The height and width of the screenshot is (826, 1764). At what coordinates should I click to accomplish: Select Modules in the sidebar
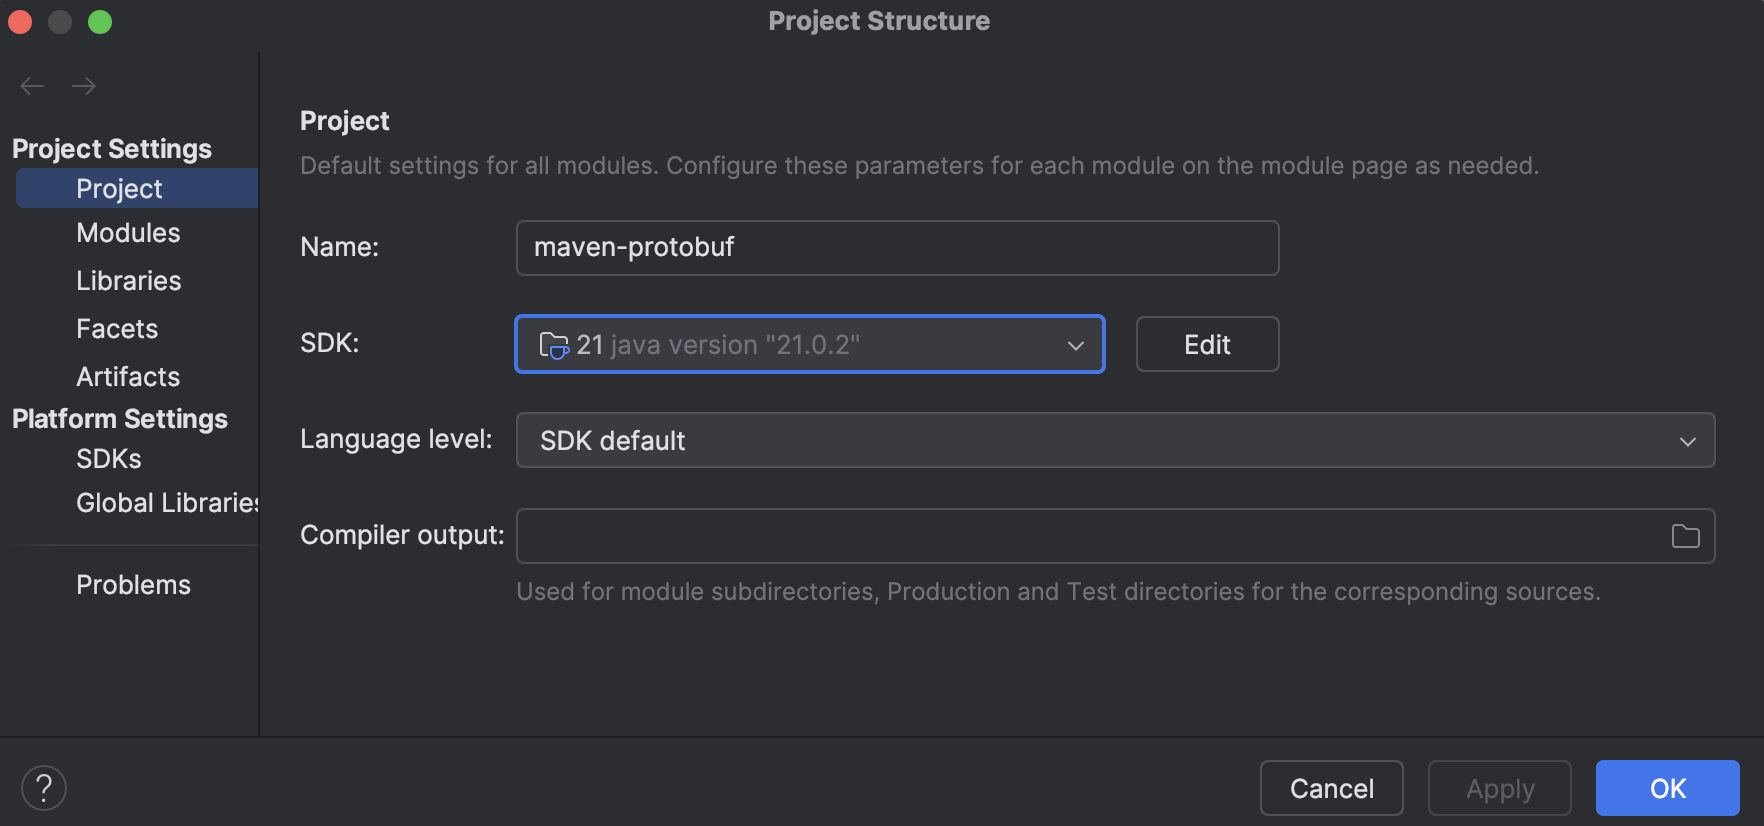pyautogui.click(x=128, y=232)
